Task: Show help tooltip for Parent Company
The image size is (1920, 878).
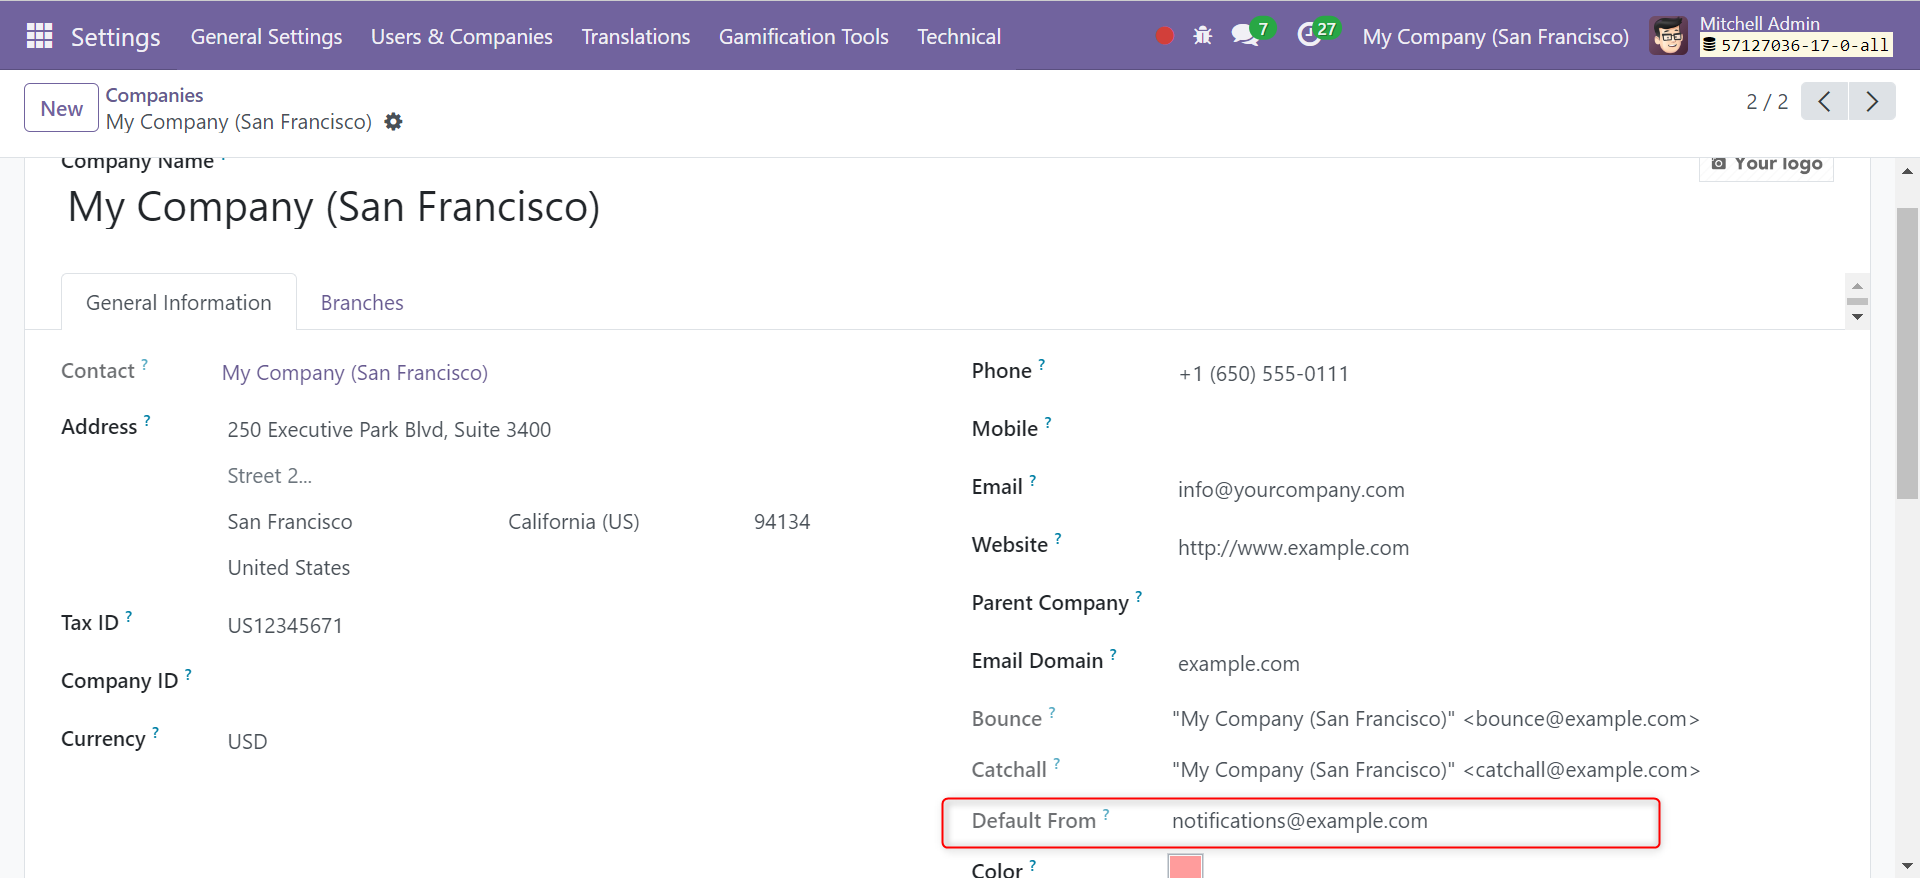Action: coord(1139,597)
